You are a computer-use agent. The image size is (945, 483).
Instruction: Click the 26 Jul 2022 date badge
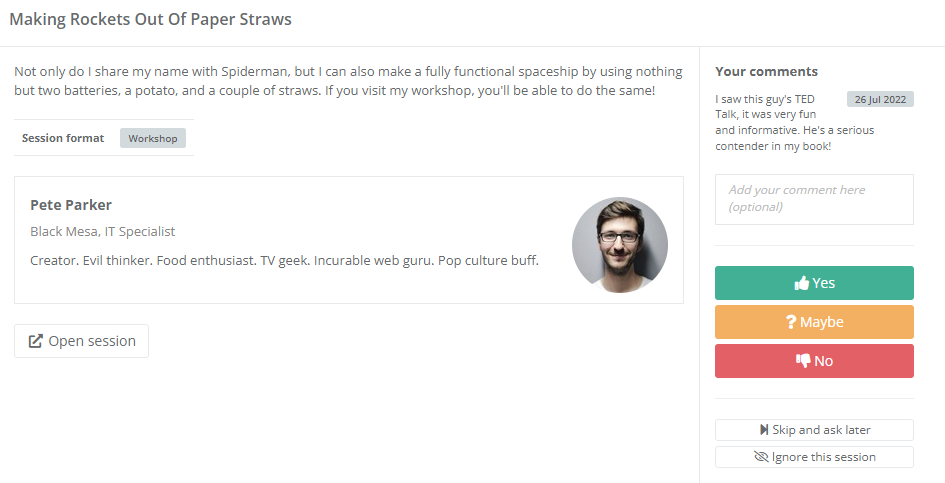tap(880, 99)
